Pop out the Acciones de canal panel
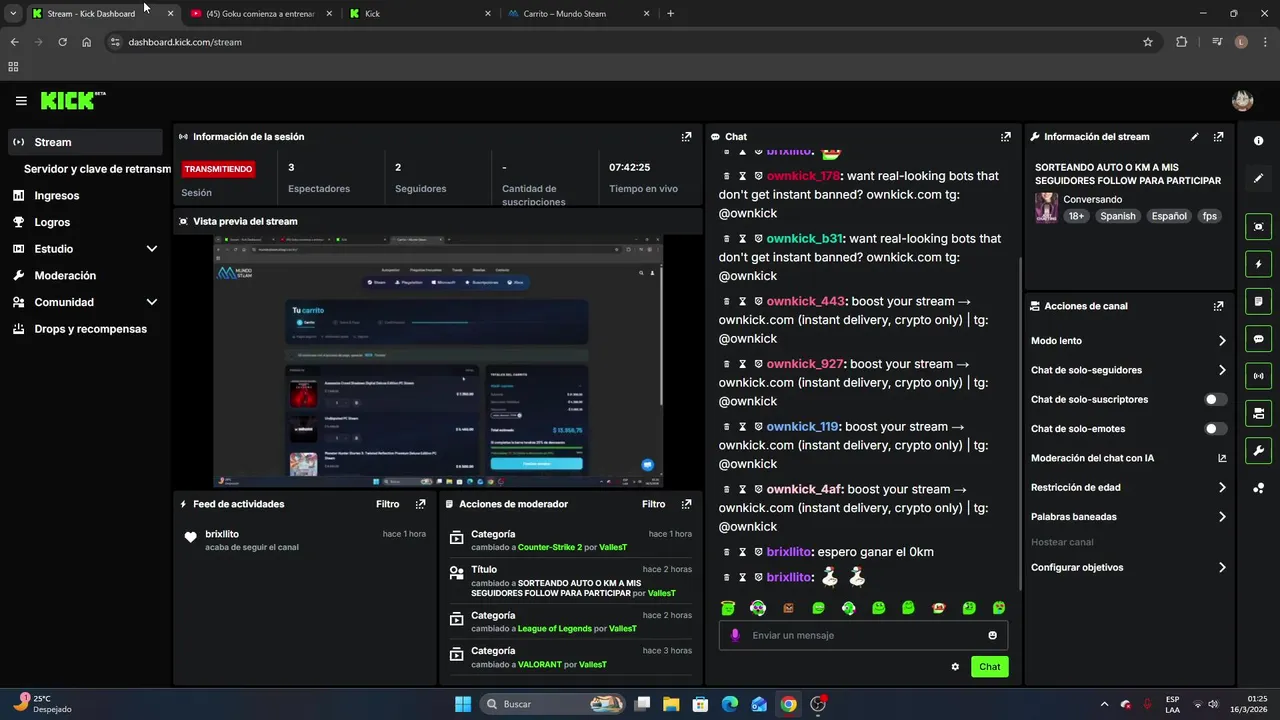1280x720 pixels. point(1218,306)
